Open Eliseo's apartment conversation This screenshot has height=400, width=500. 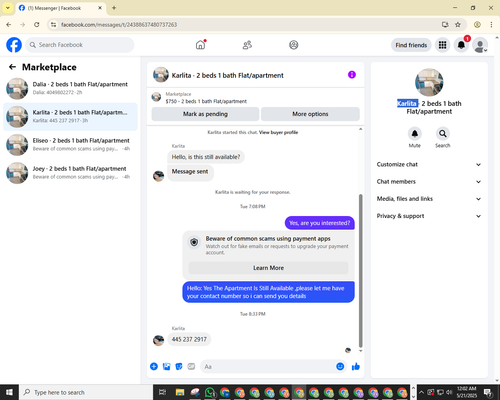point(70,145)
